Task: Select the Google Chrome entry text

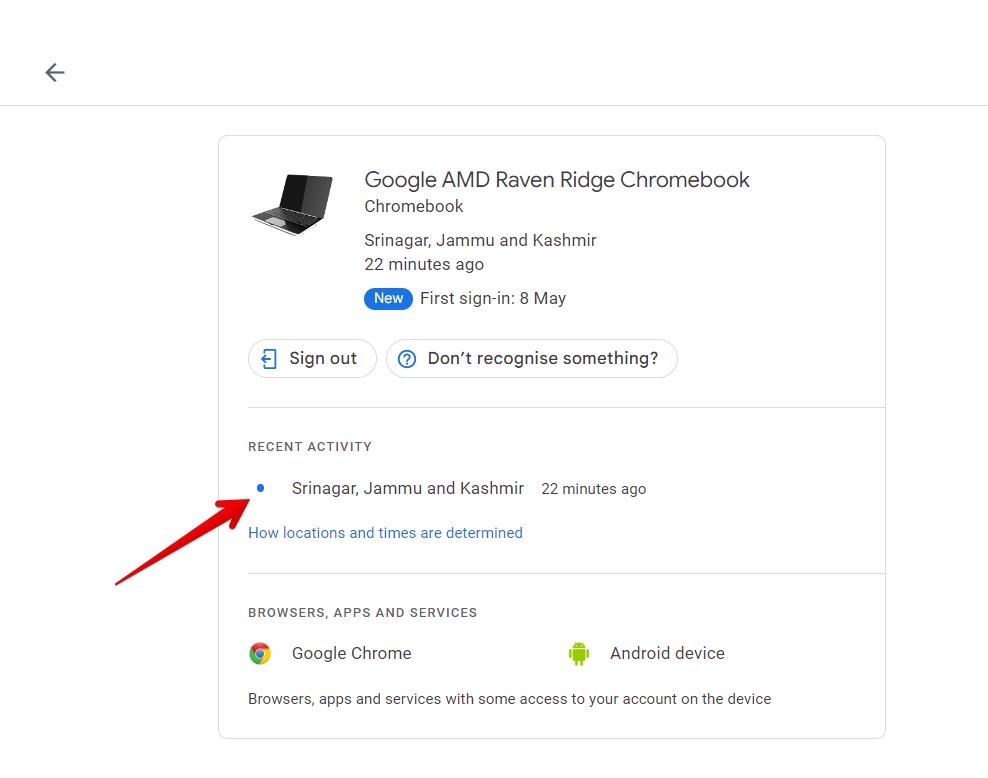Action: click(x=351, y=653)
